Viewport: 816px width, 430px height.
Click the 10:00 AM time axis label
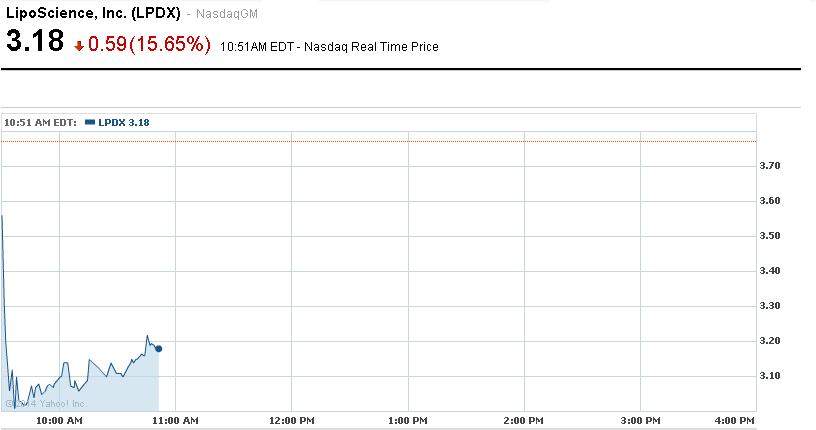(x=60, y=420)
